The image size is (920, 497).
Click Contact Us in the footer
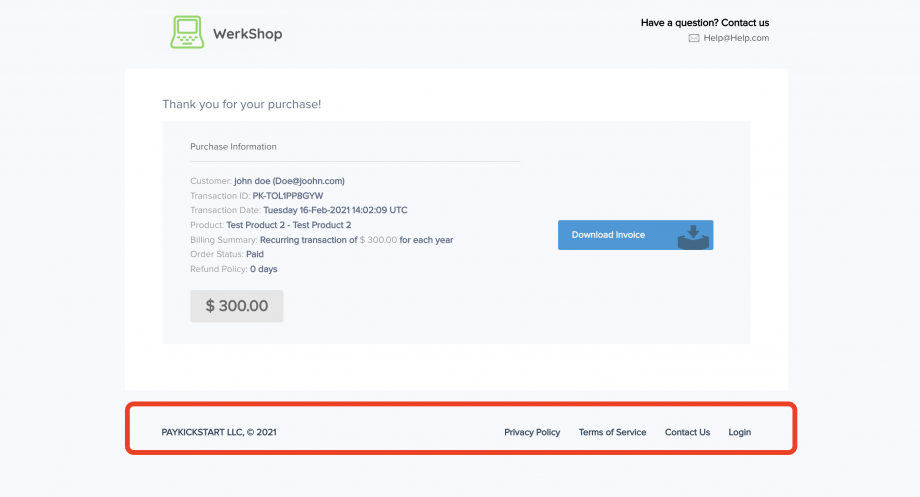coord(687,432)
